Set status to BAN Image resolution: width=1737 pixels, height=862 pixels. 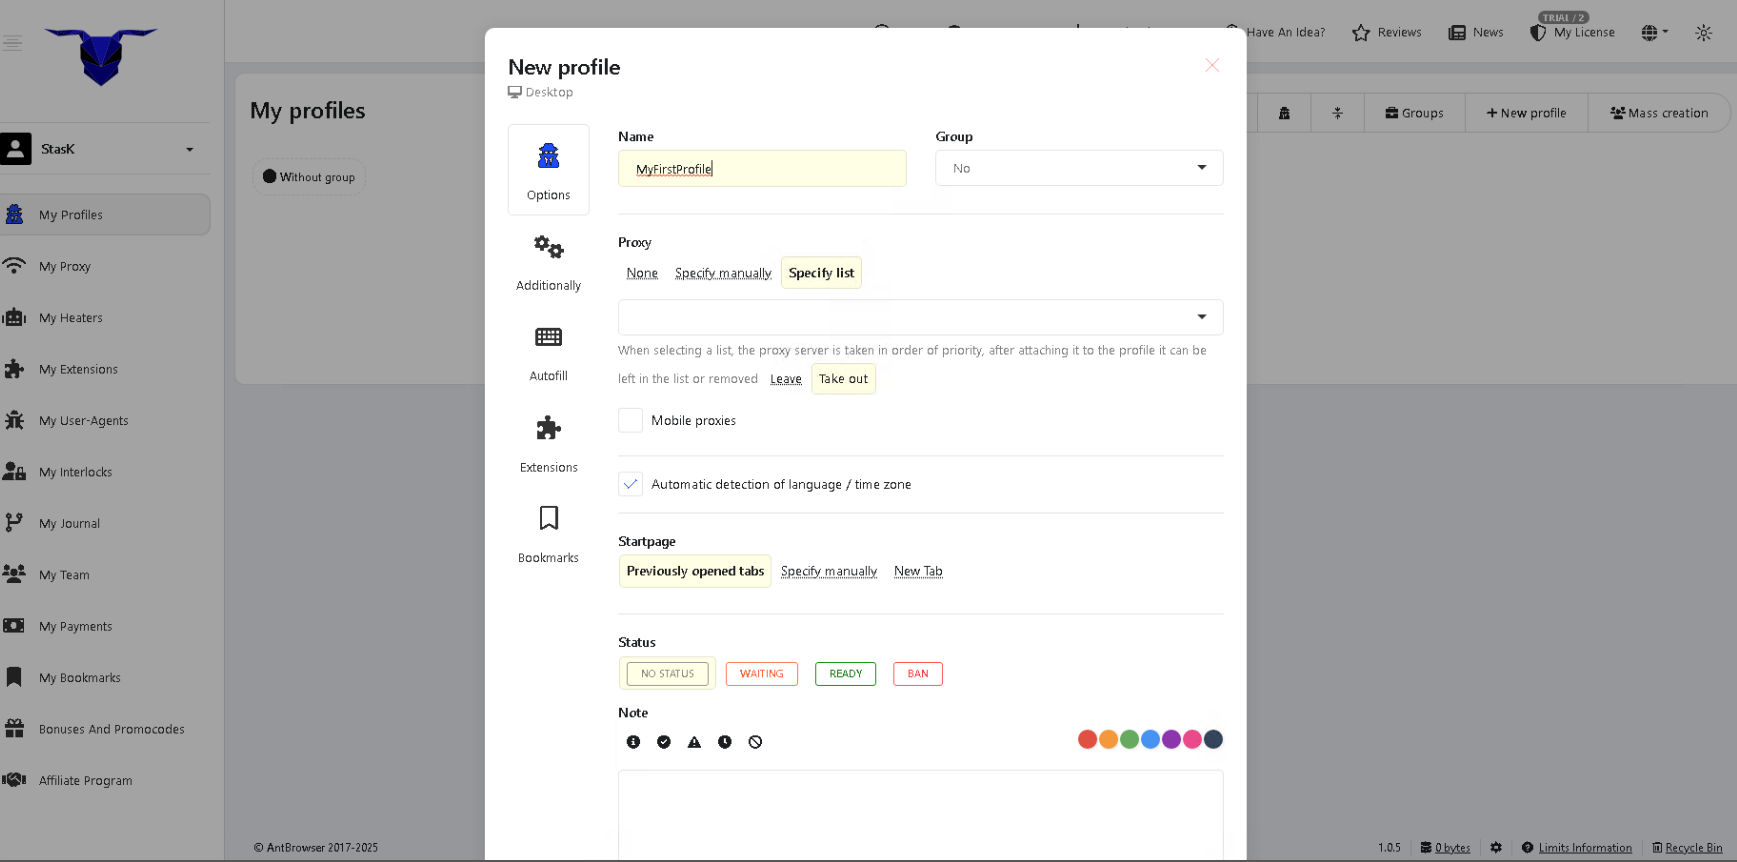[917, 674]
